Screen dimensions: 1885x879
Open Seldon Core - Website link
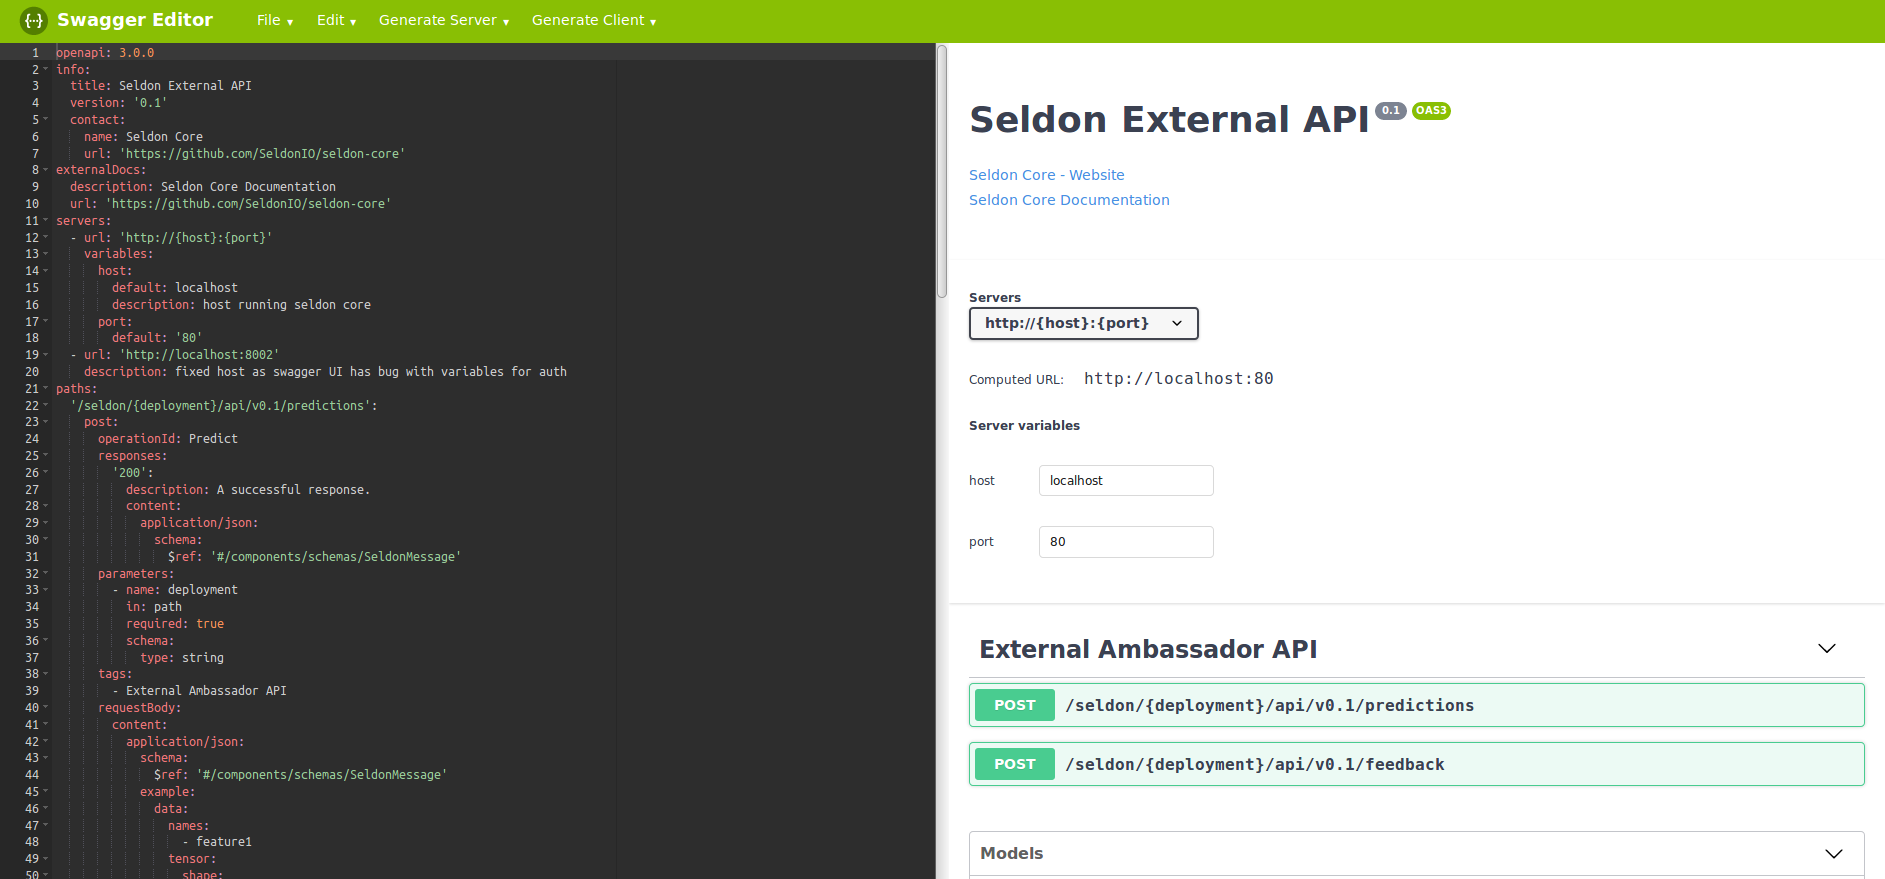click(1046, 175)
